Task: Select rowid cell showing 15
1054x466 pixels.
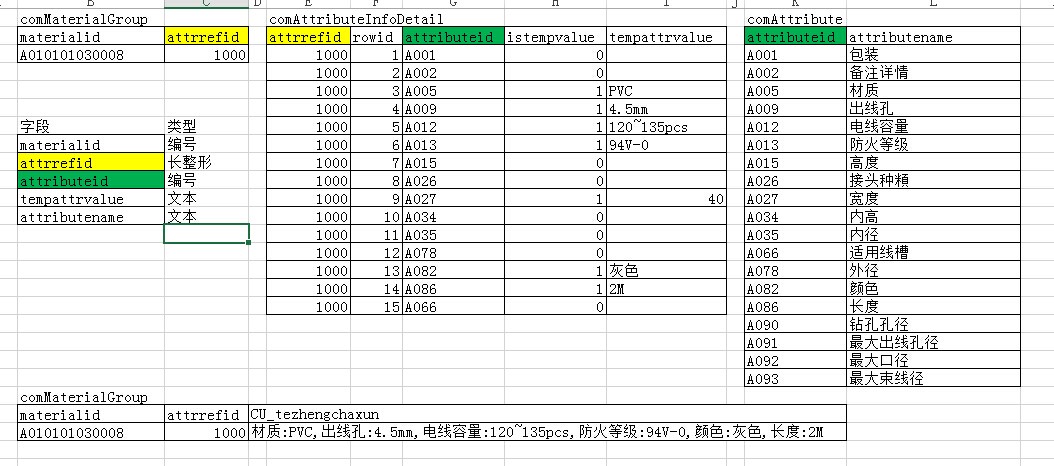Action: (x=376, y=307)
